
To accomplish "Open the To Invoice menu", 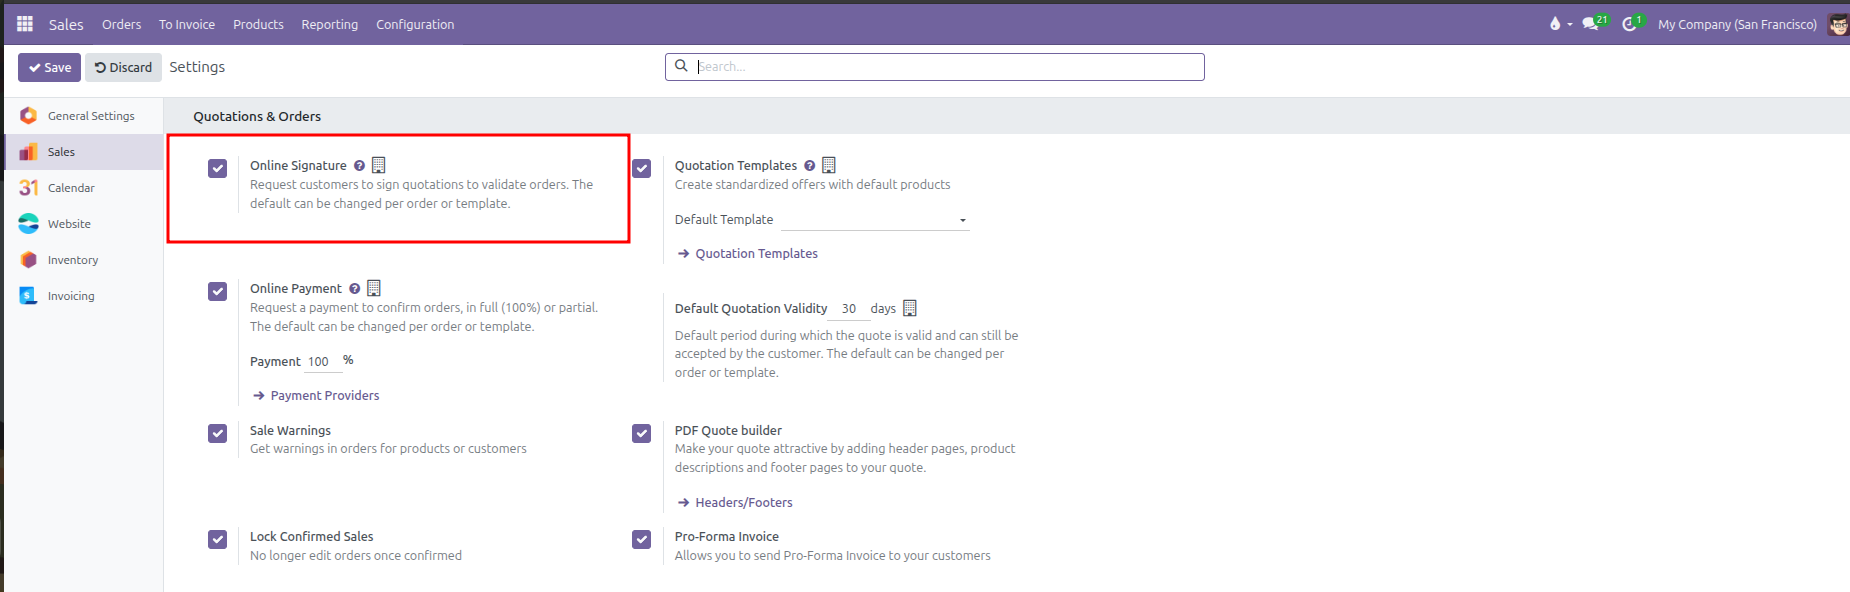I will click(187, 24).
